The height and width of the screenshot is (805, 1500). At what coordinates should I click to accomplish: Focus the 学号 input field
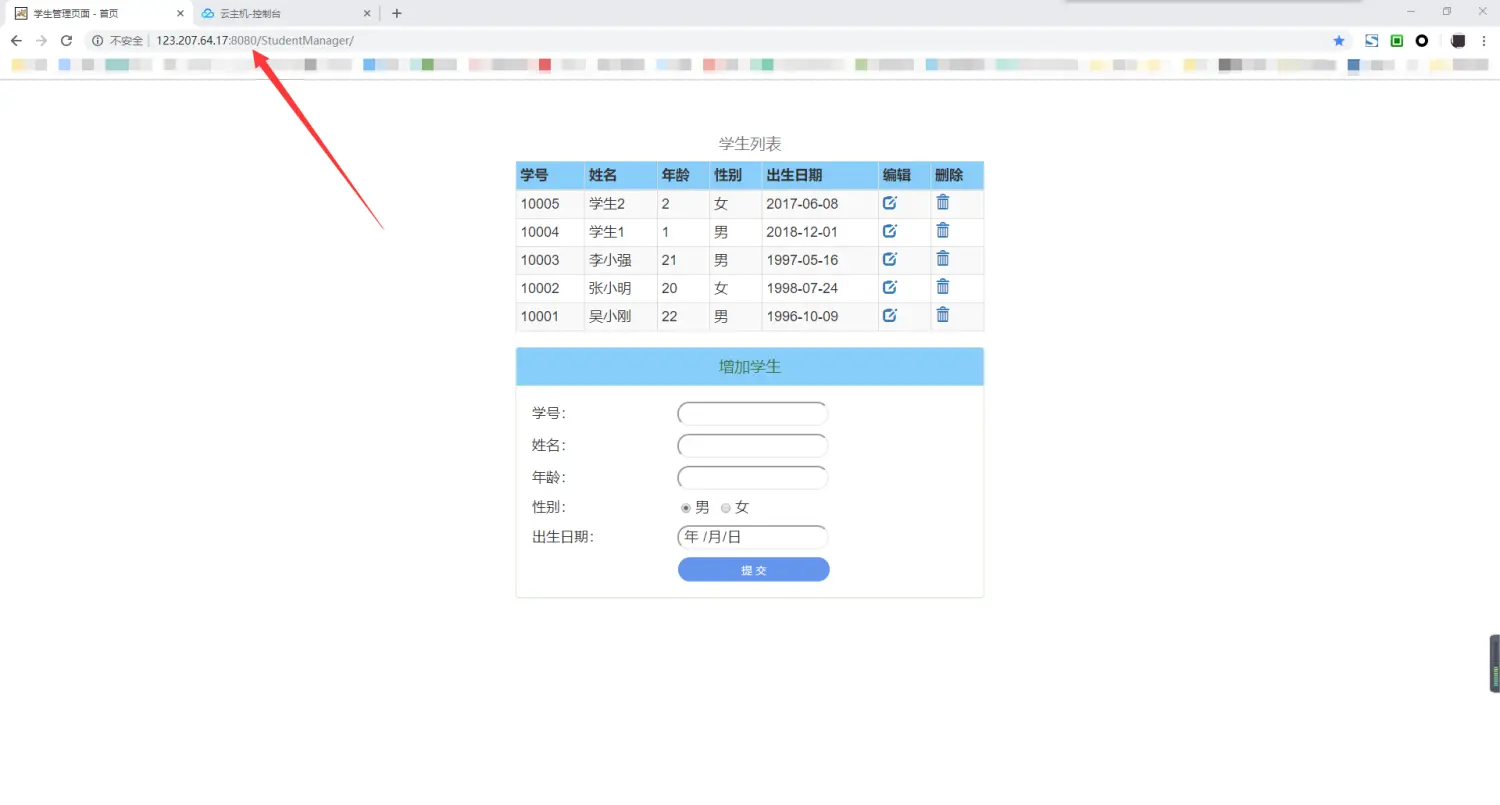(753, 413)
